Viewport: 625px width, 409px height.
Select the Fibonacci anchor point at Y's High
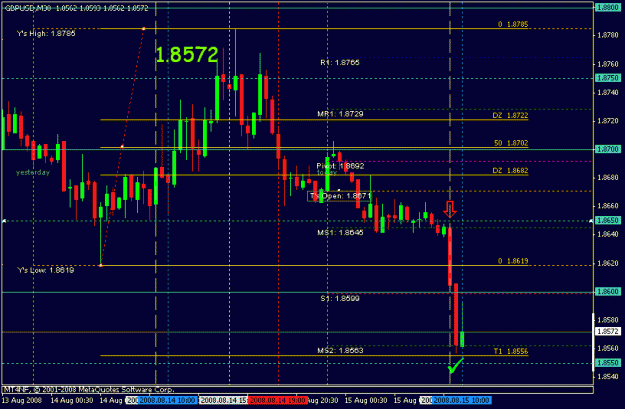143,29
